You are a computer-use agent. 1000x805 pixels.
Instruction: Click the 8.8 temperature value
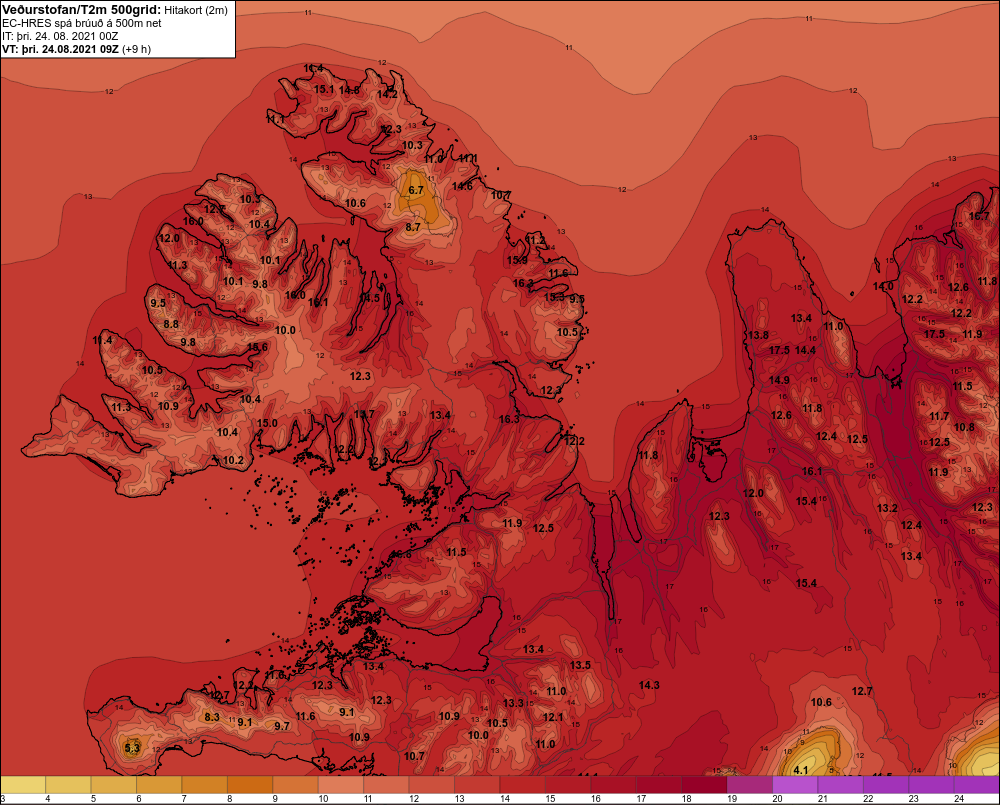tap(171, 324)
